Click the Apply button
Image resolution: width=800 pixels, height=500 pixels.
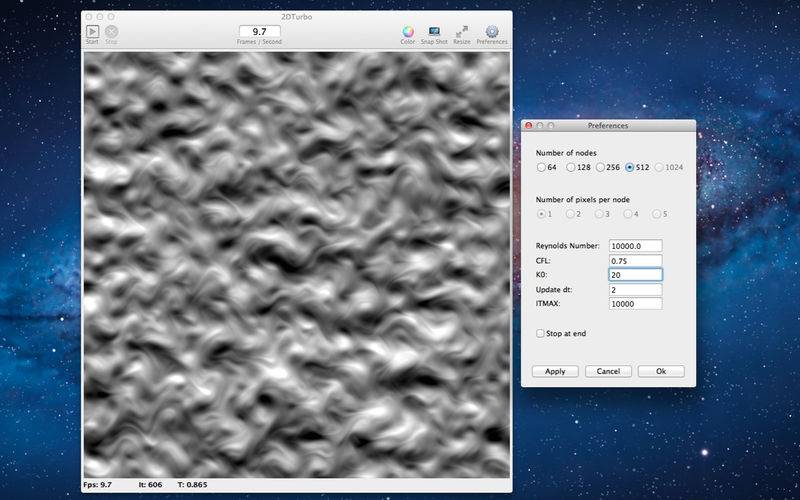click(x=555, y=371)
